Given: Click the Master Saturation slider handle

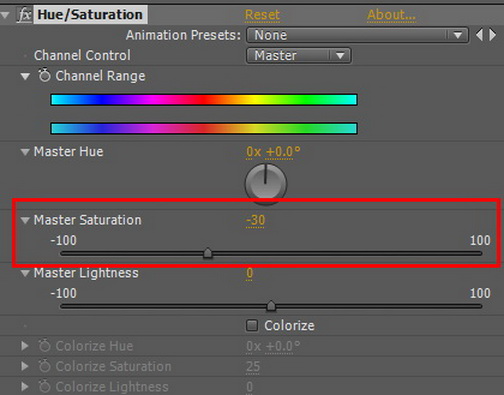Looking at the screenshot, I should point(208,253).
